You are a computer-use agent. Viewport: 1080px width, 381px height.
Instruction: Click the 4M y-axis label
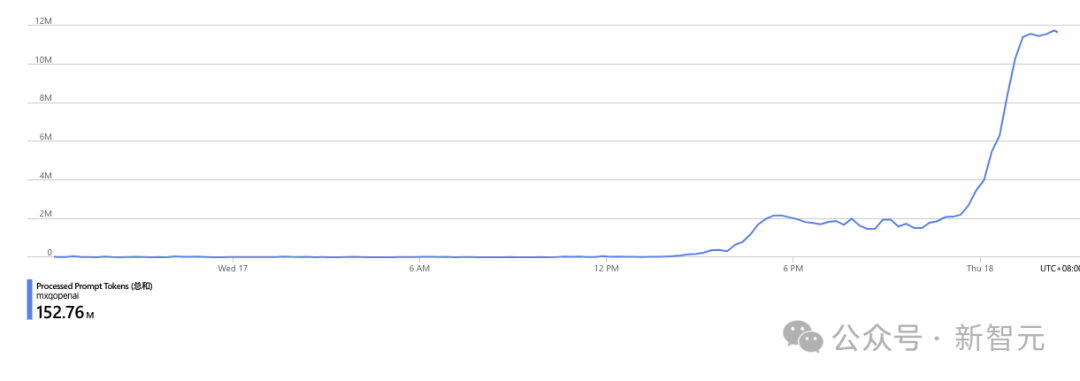[x=45, y=176]
